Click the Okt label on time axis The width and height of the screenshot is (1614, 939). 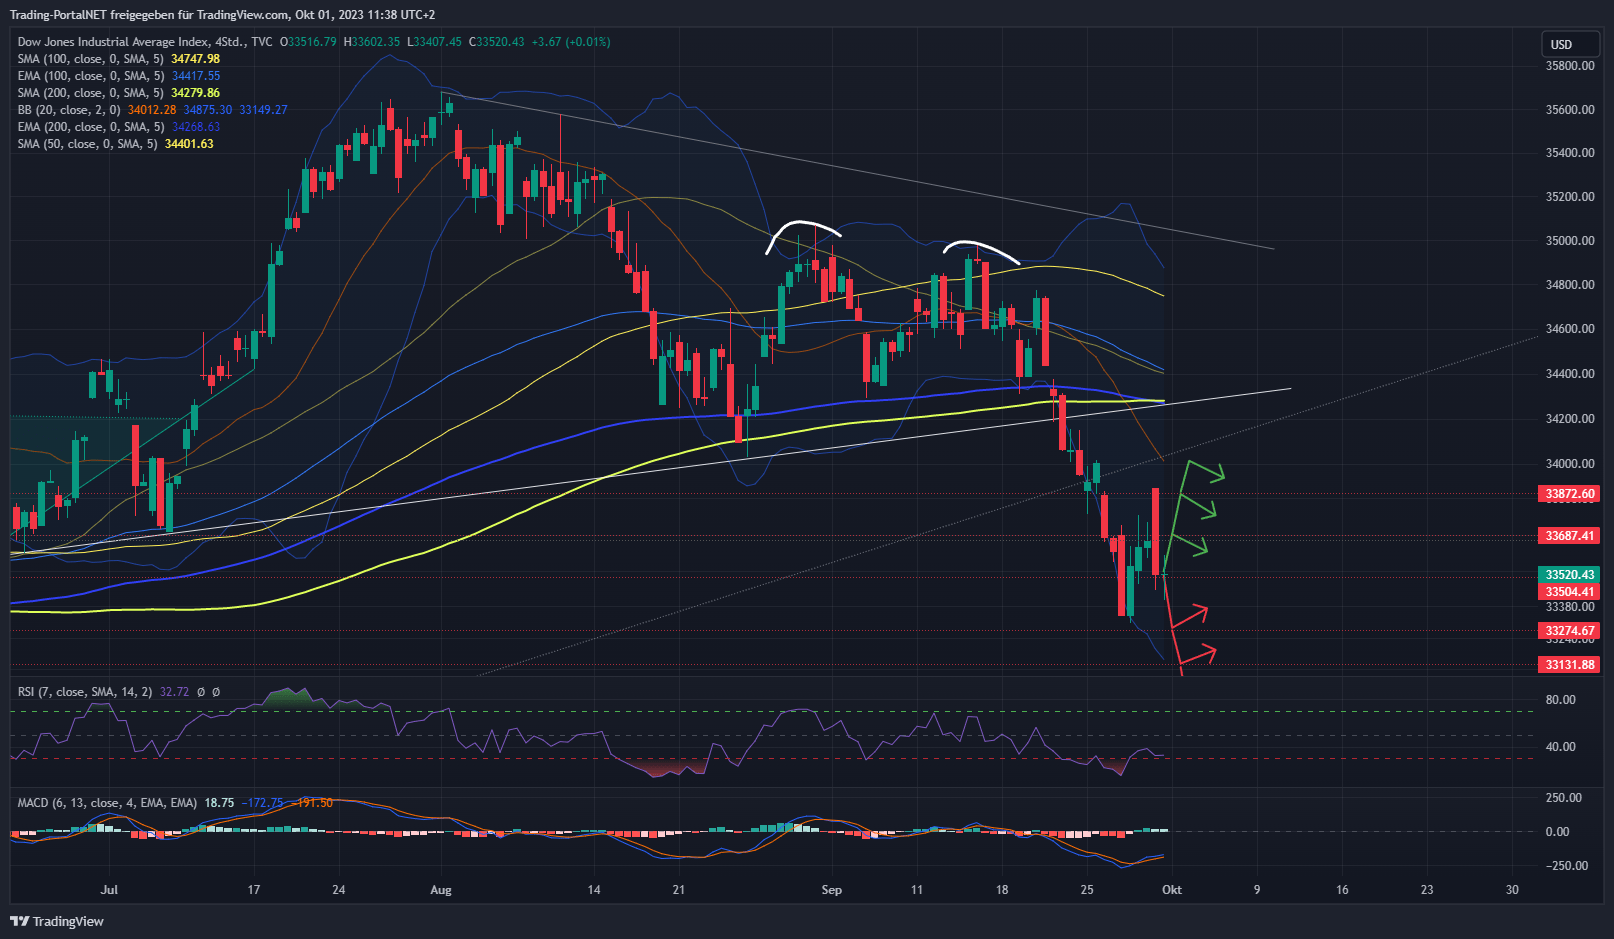click(x=1172, y=890)
